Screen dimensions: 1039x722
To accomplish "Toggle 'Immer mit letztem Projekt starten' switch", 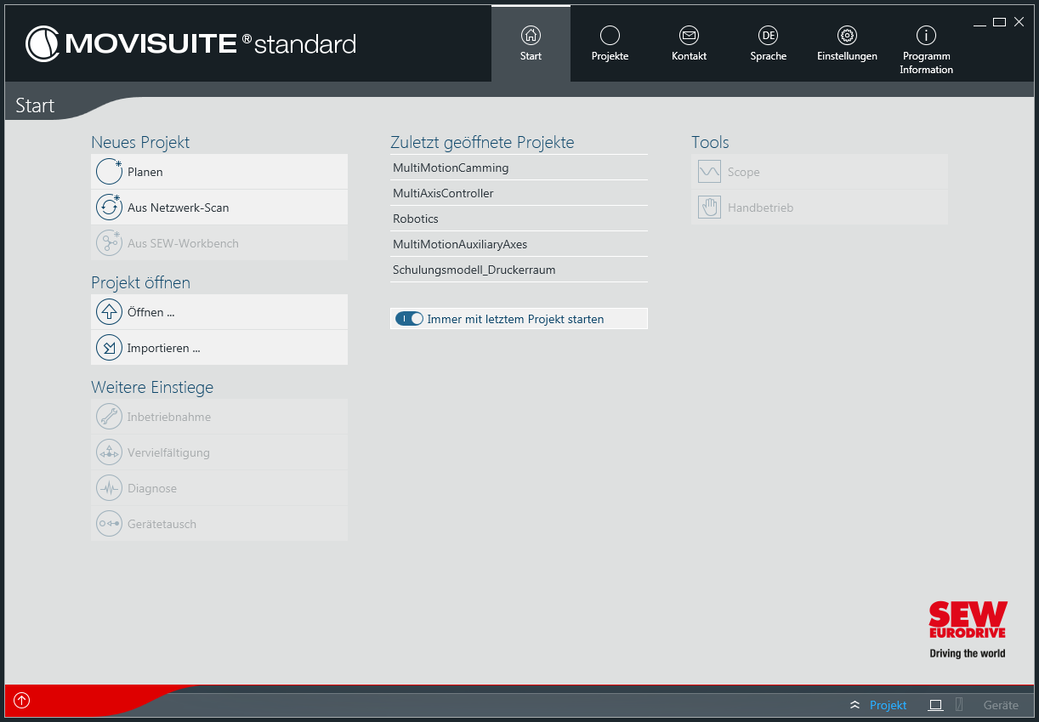I will point(409,319).
